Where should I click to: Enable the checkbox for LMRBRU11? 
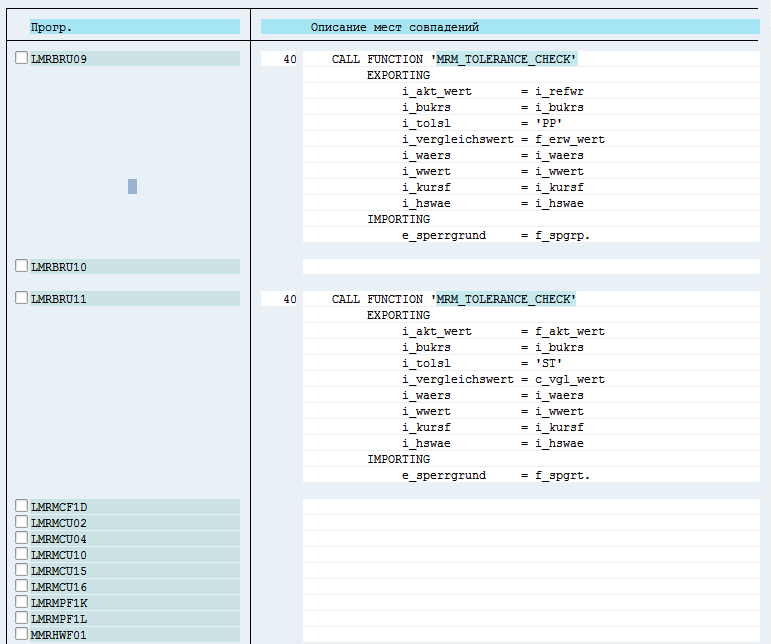22,299
